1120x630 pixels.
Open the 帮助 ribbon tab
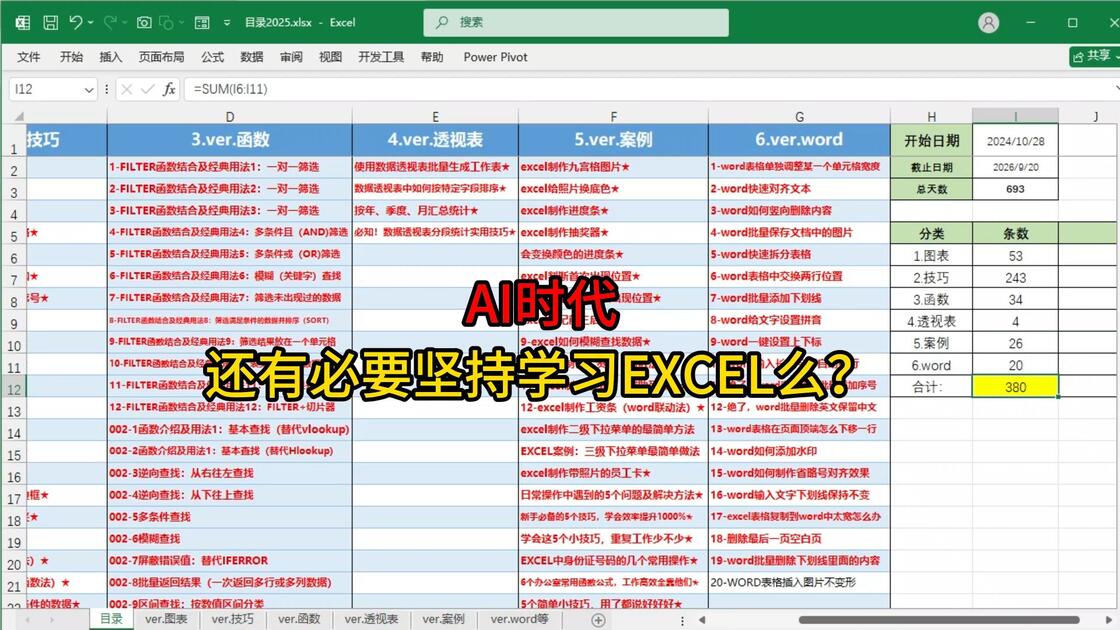pos(431,57)
